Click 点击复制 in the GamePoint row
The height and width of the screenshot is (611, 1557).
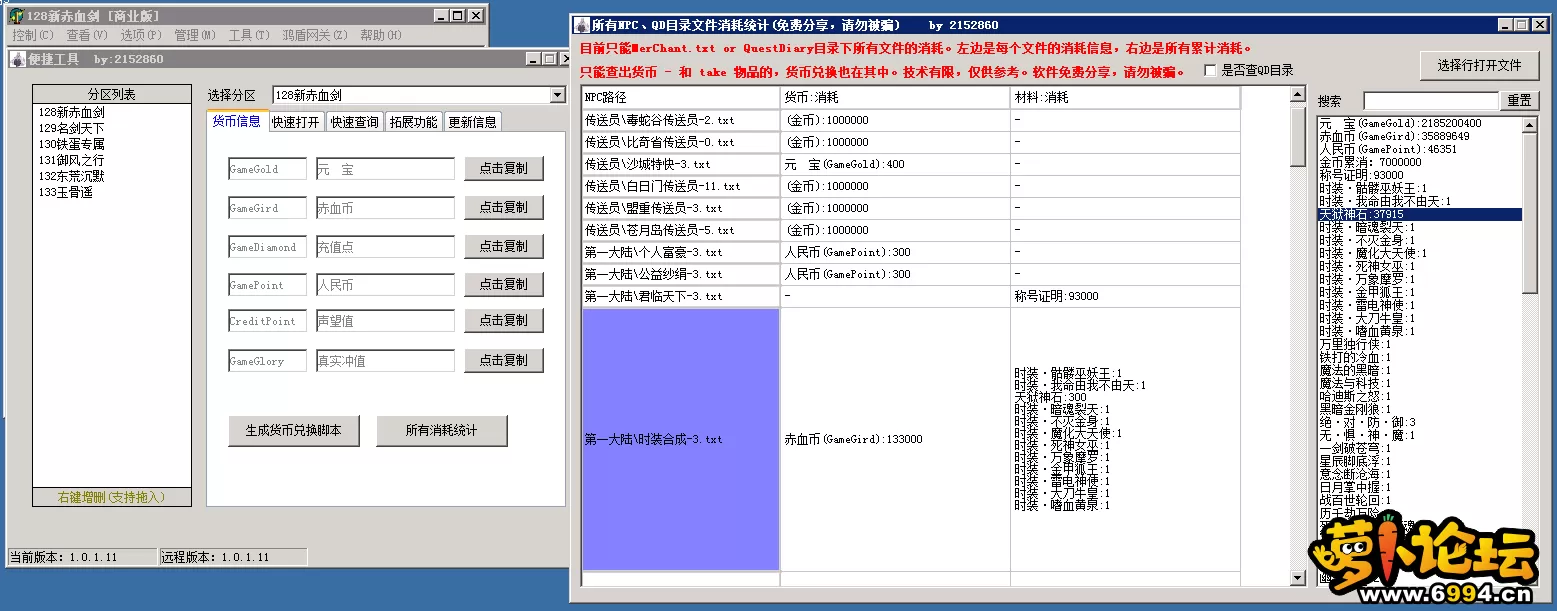tap(504, 284)
